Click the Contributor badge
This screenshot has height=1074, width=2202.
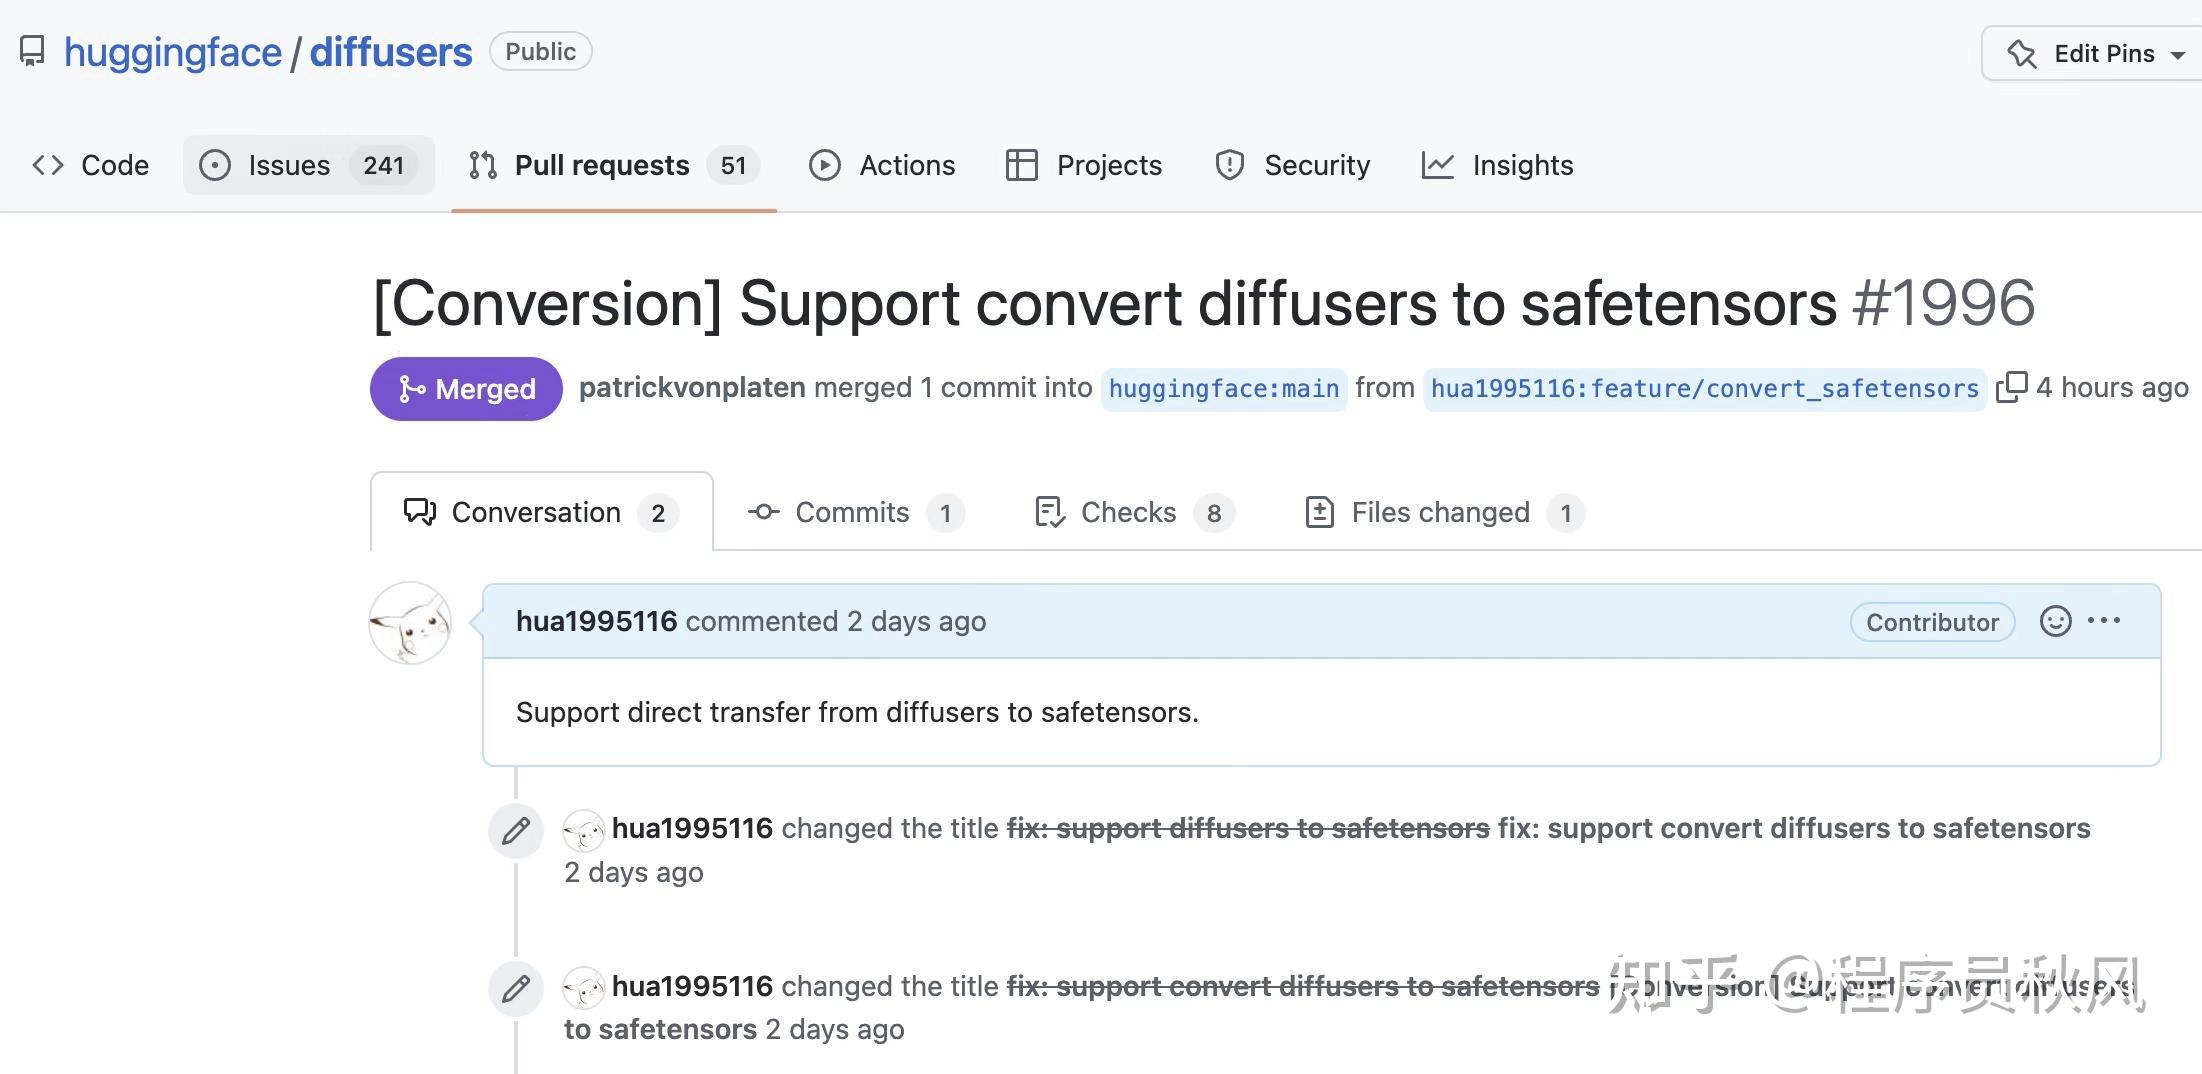point(1932,622)
